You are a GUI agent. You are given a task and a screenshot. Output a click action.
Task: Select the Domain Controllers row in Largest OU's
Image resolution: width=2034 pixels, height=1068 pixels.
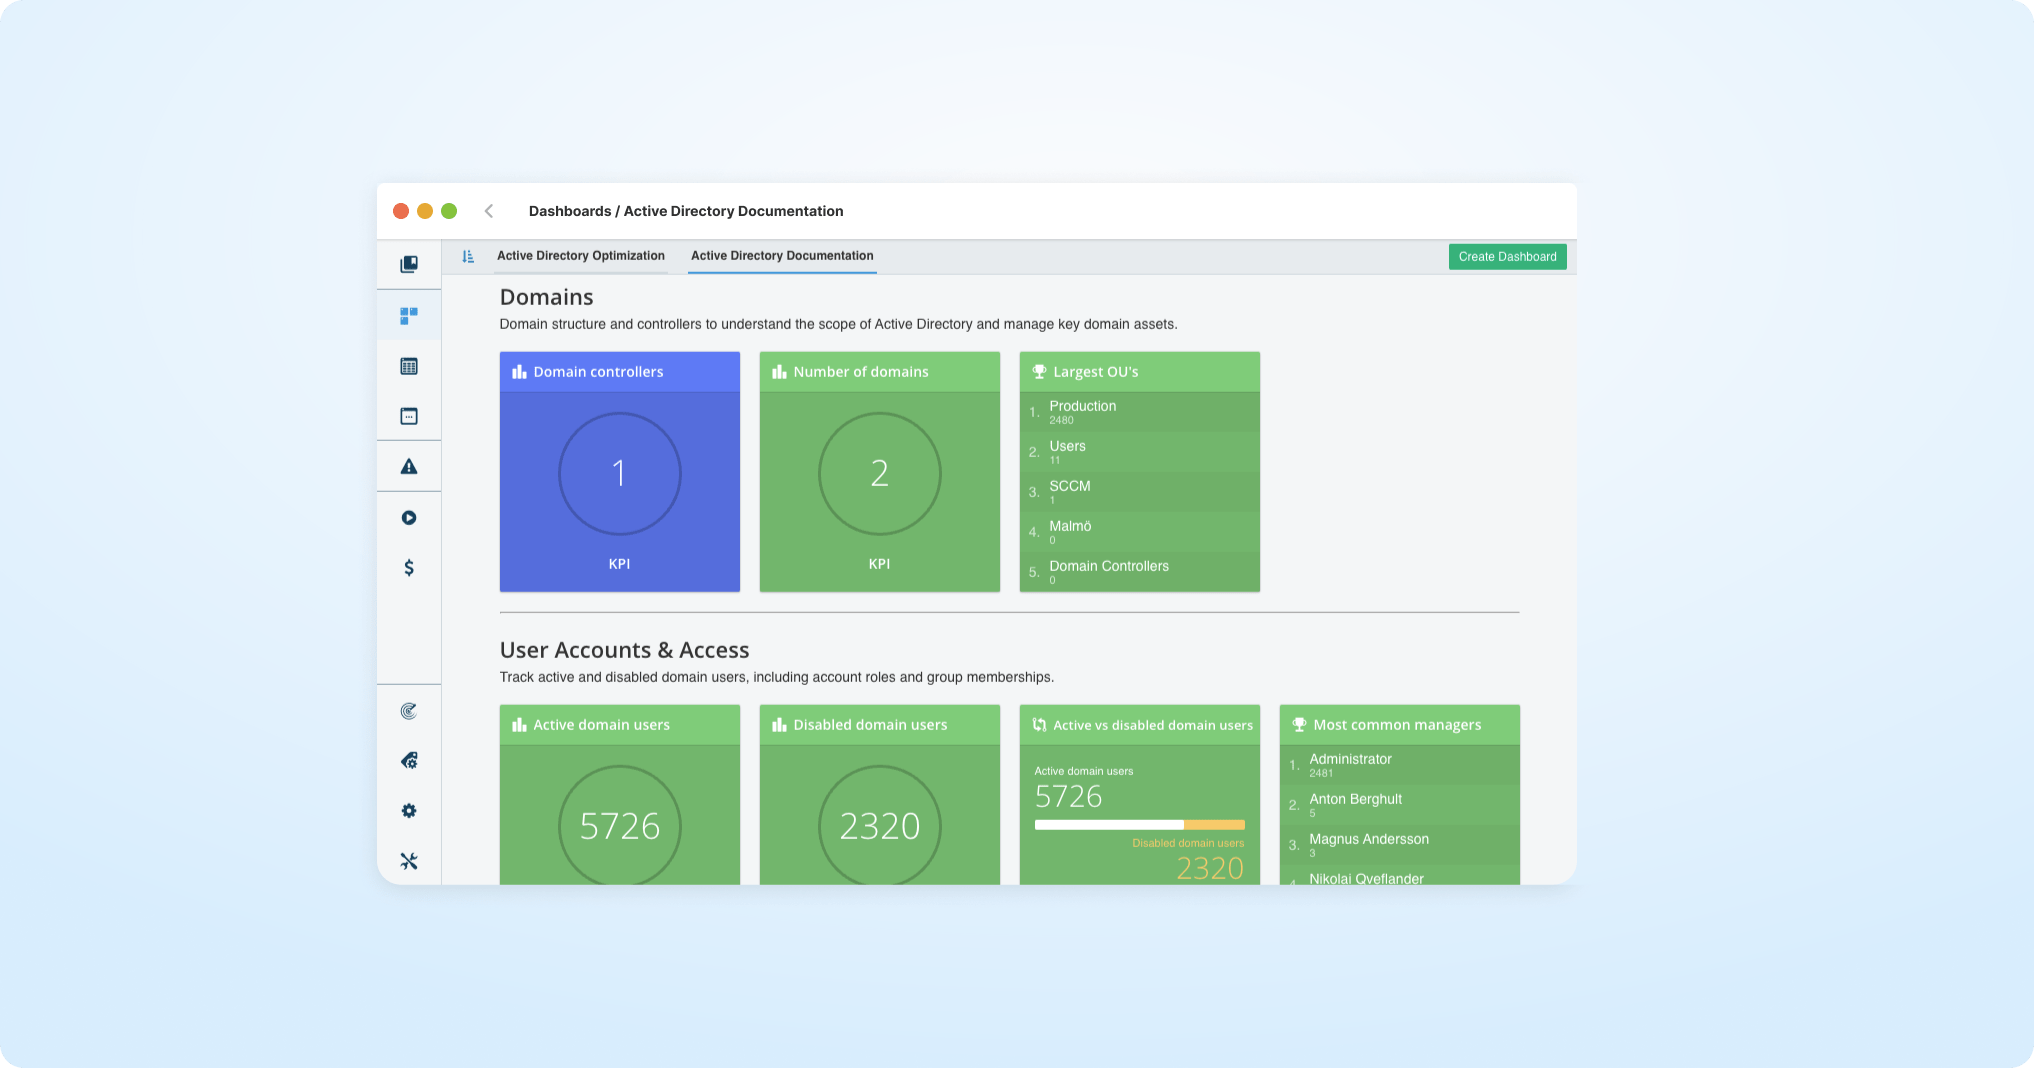coord(1140,572)
